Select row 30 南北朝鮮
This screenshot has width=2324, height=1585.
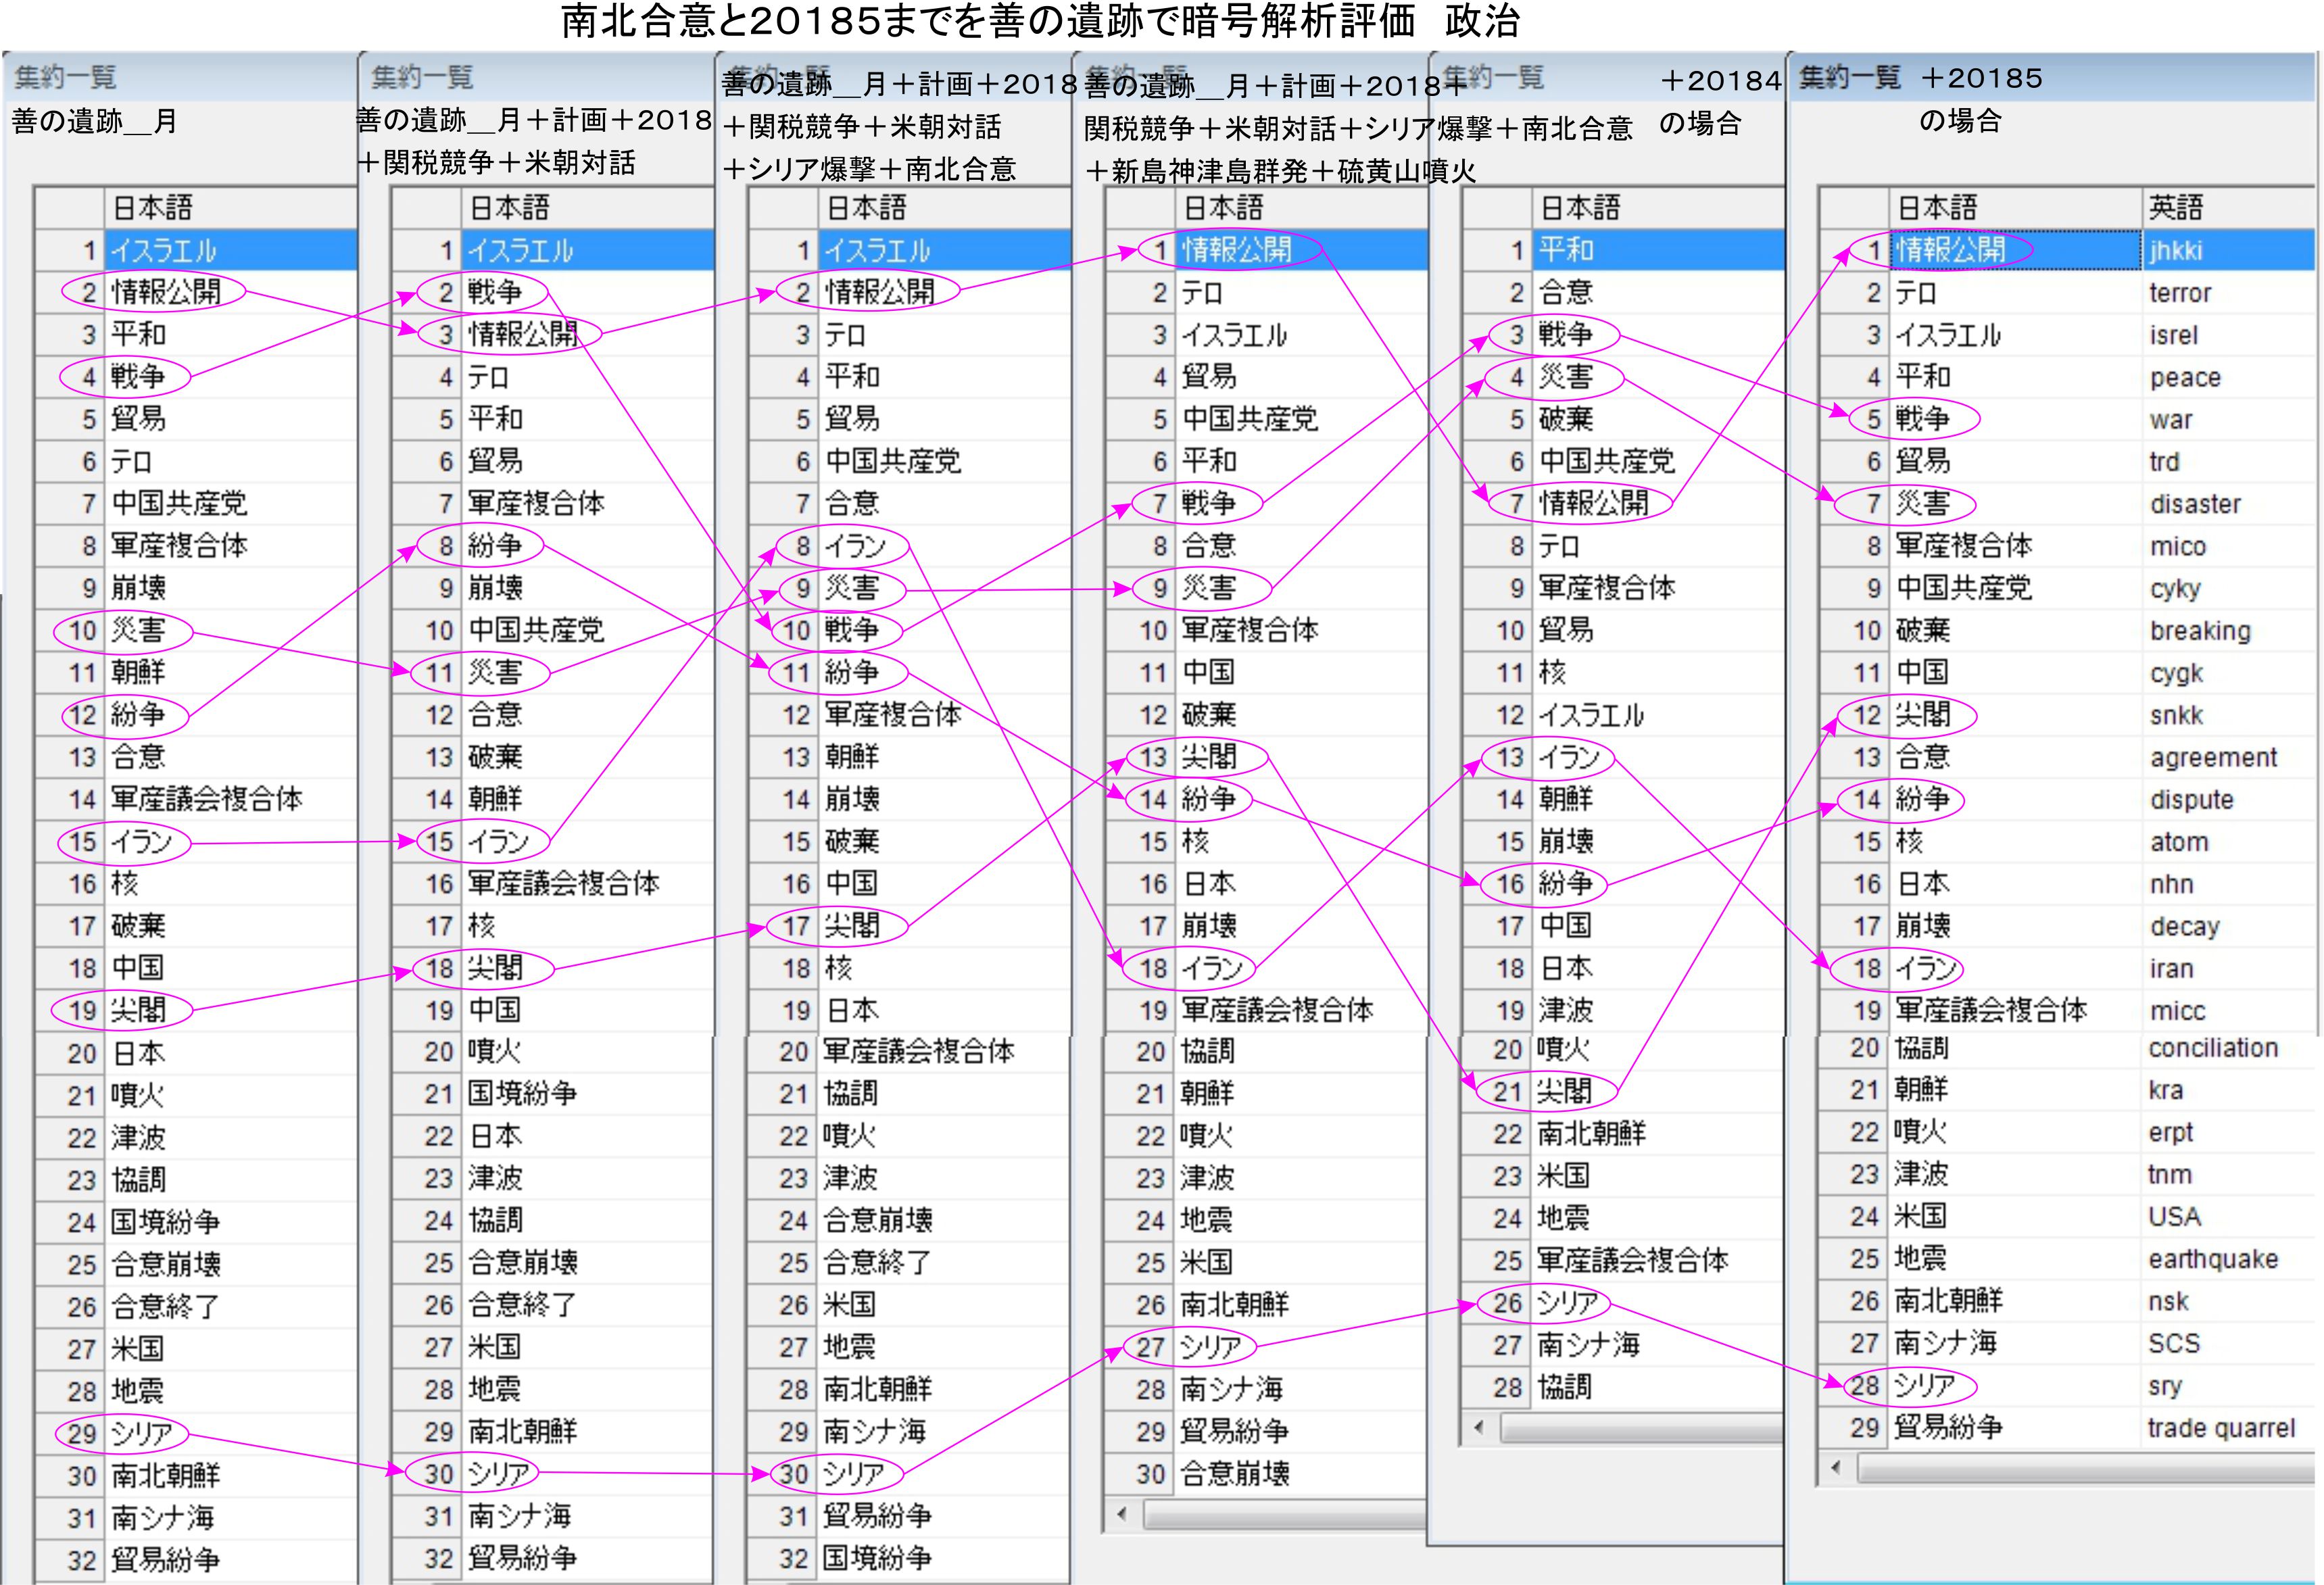click(x=165, y=1475)
